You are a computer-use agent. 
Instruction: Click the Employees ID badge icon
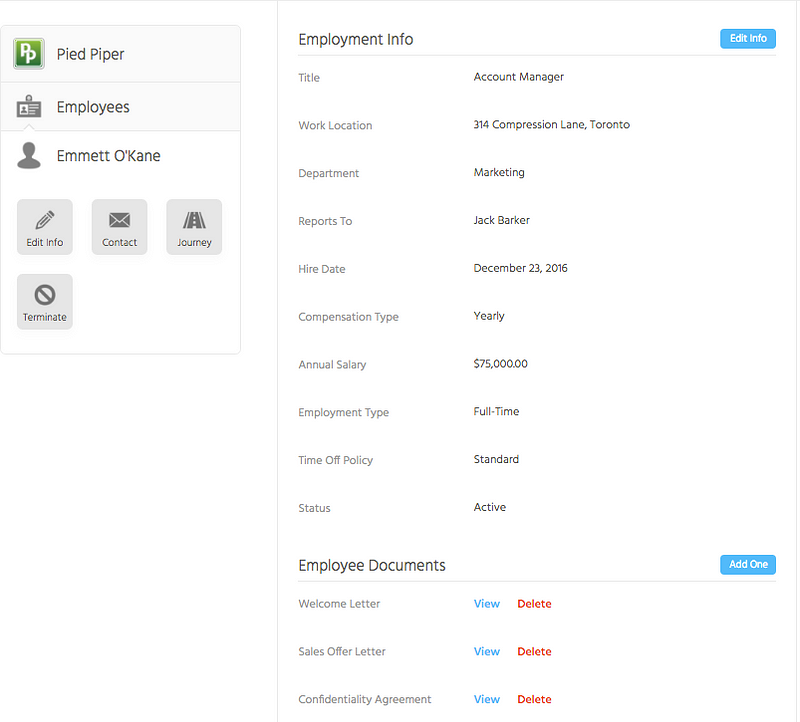tap(29, 107)
